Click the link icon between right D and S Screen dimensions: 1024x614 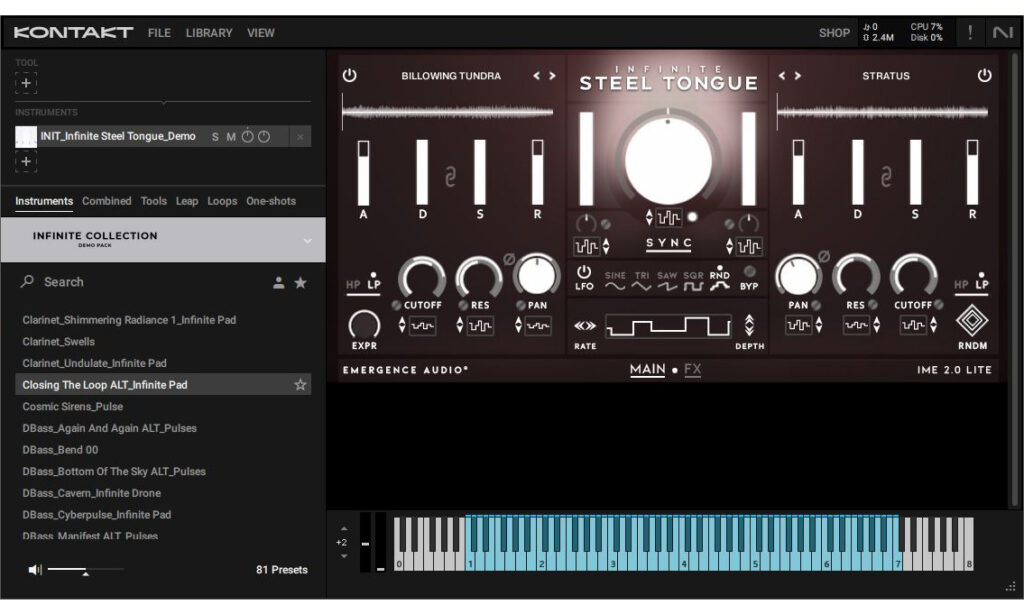(x=886, y=177)
